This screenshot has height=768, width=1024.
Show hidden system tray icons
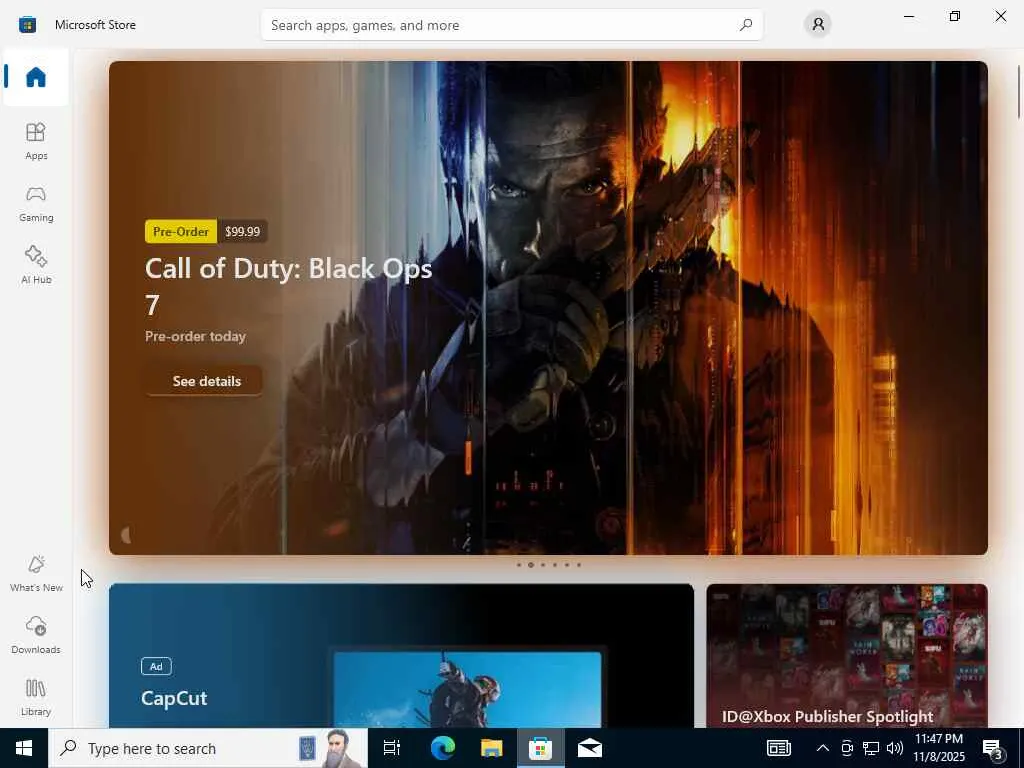tap(823, 748)
